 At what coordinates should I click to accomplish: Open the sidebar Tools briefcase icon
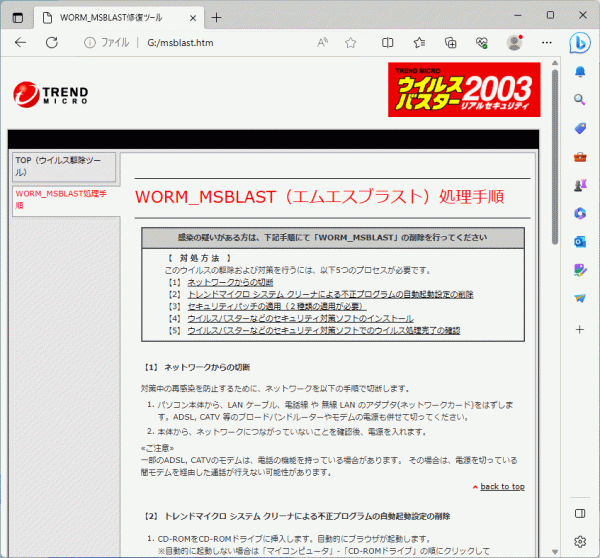click(x=580, y=157)
